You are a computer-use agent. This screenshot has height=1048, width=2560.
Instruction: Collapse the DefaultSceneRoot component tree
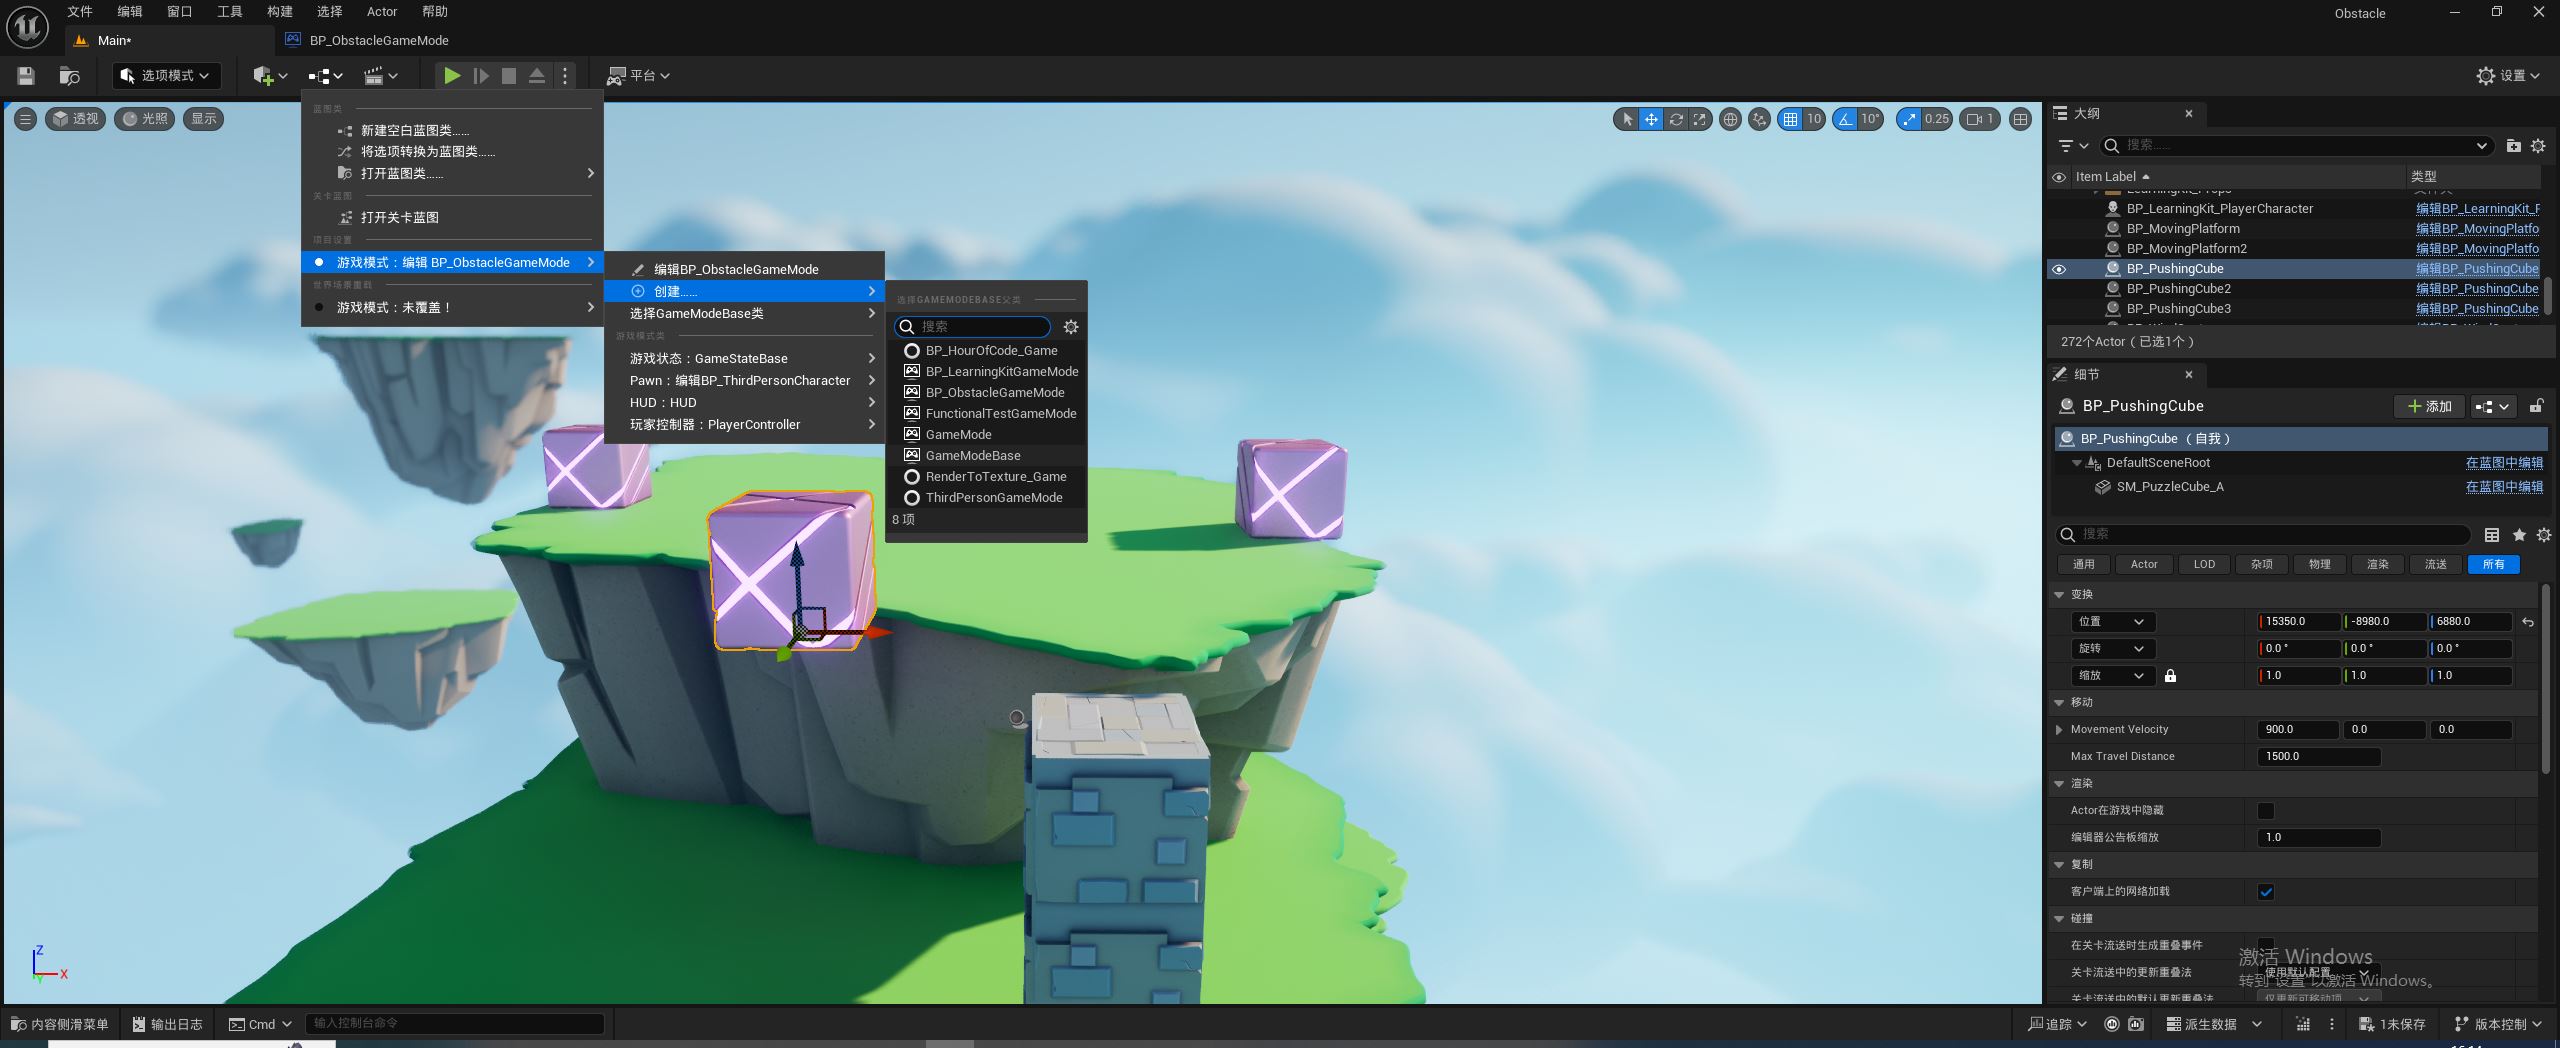coord(2077,463)
